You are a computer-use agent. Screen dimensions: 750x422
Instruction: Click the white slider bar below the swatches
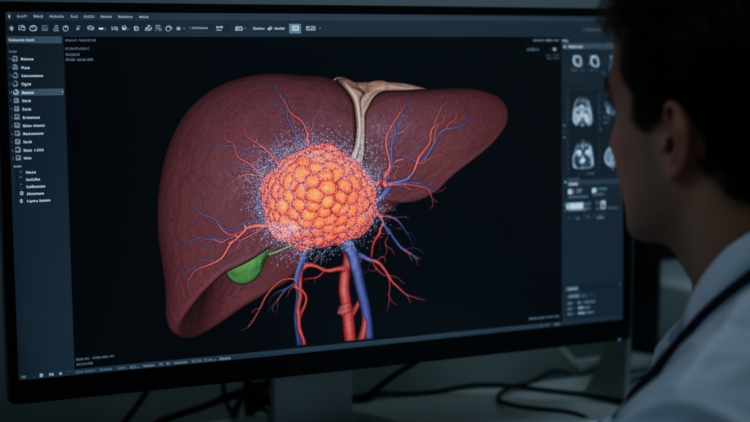(575, 206)
